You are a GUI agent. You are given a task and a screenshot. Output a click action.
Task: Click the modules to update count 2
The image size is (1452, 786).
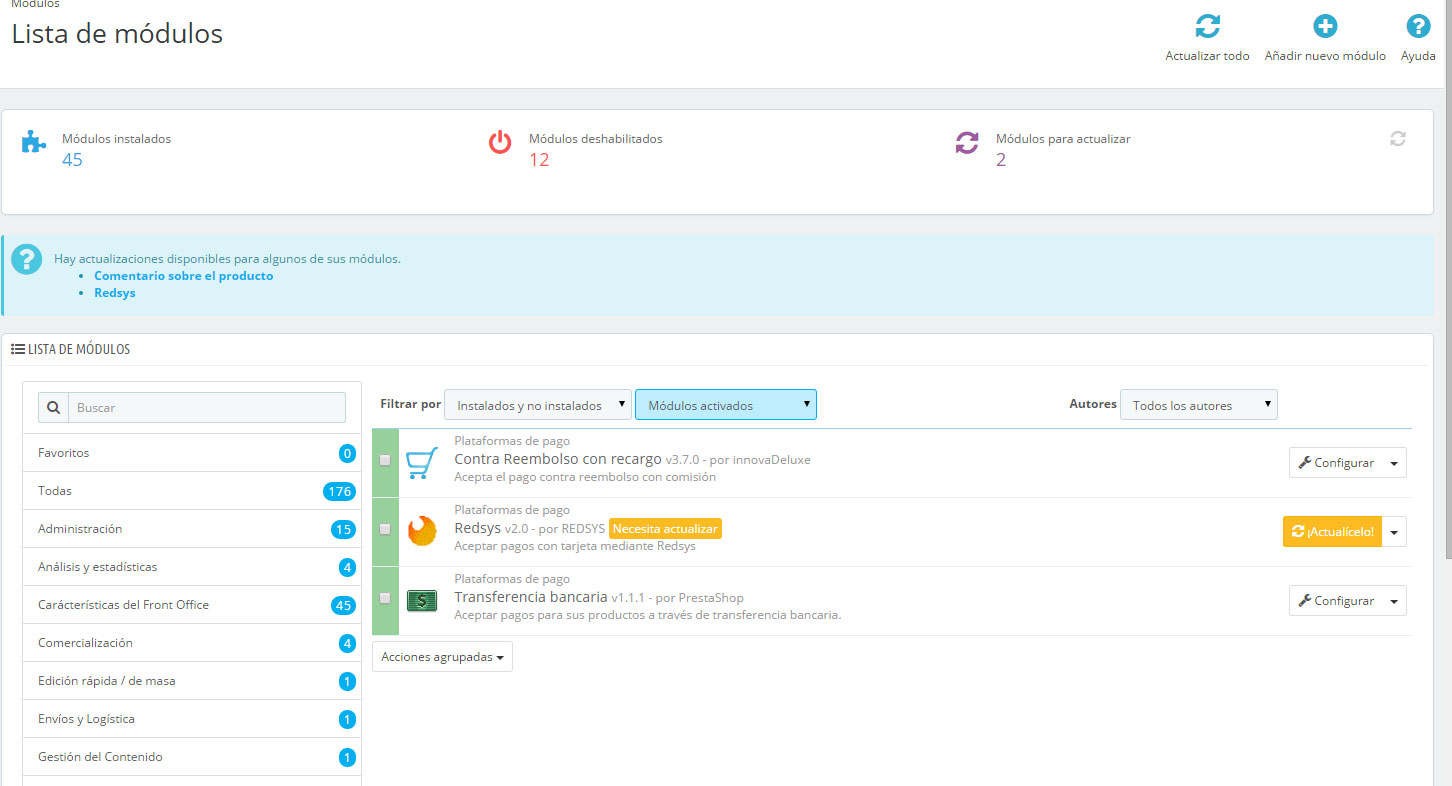point(1001,160)
